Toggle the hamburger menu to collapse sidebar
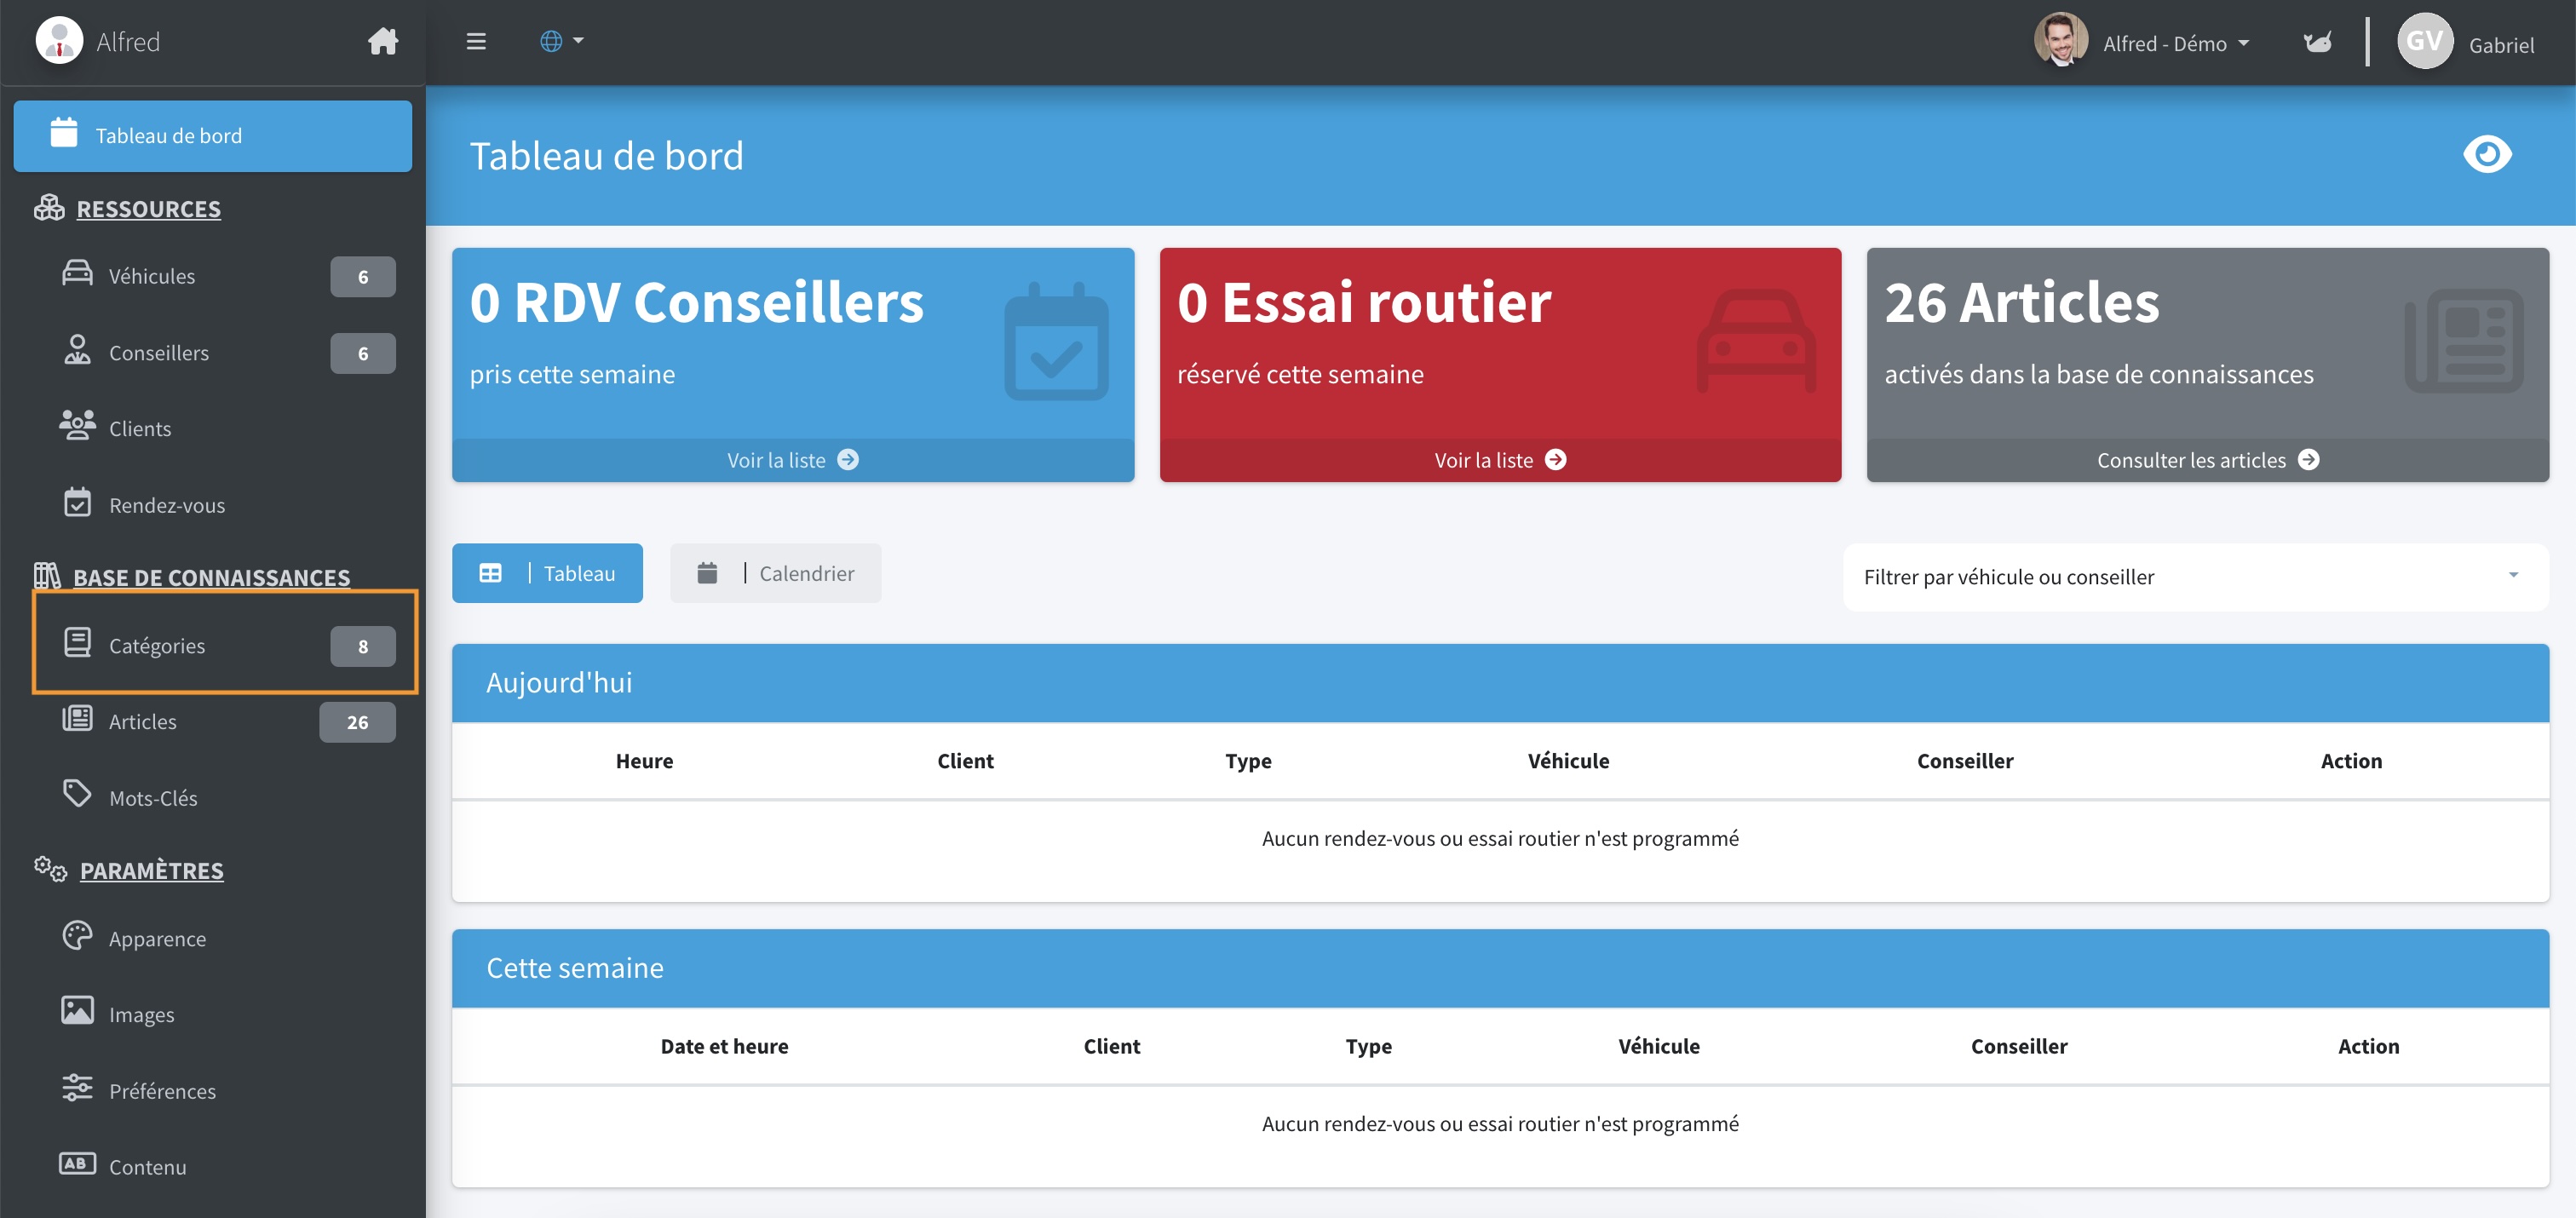2576x1218 pixels. coord(476,42)
